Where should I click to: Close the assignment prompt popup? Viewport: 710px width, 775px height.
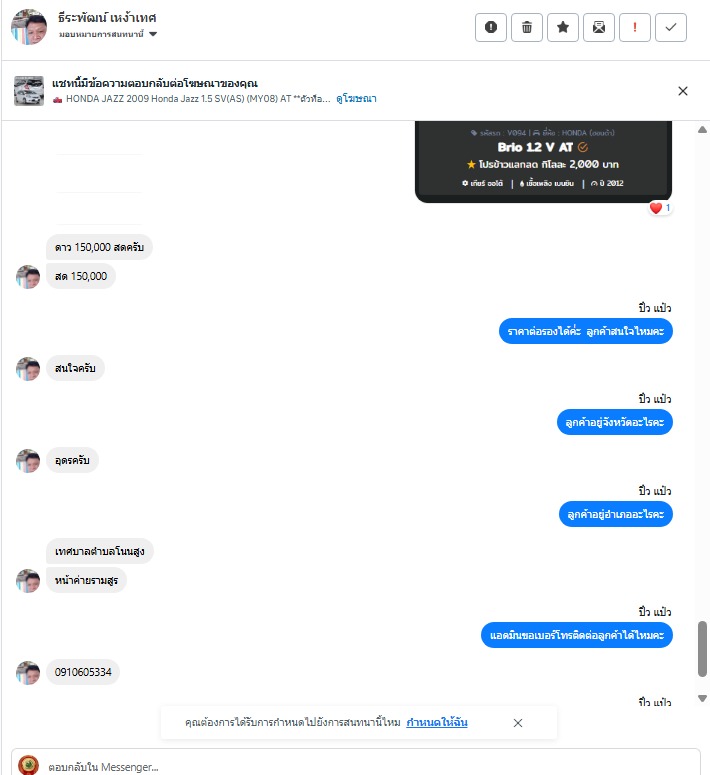pos(518,723)
